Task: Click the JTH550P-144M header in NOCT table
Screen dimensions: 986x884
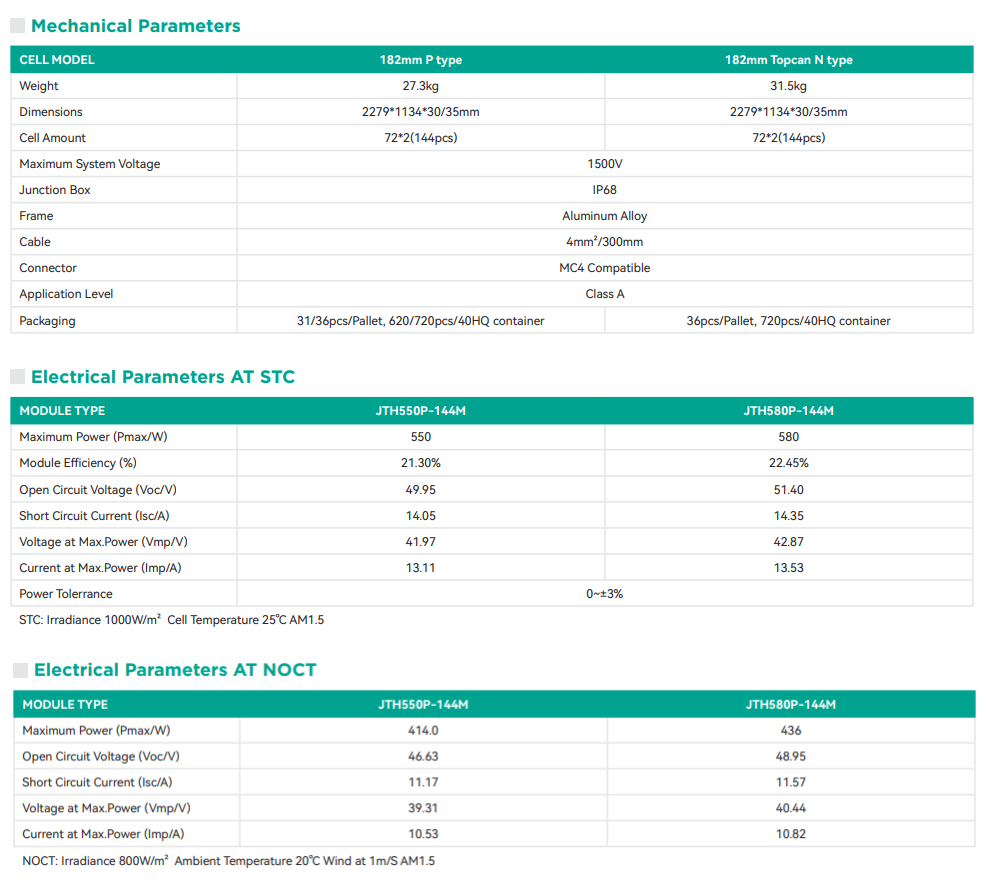Action: click(x=423, y=705)
